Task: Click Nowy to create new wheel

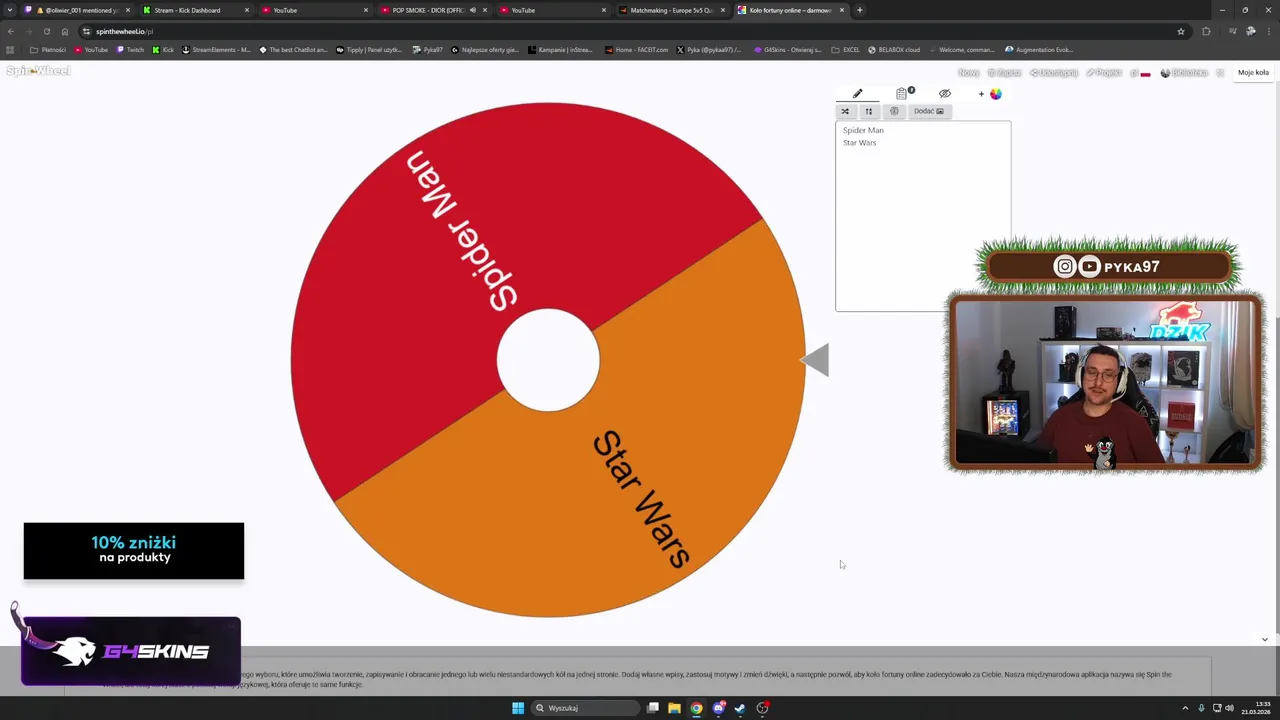Action: click(x=968, y=73)
